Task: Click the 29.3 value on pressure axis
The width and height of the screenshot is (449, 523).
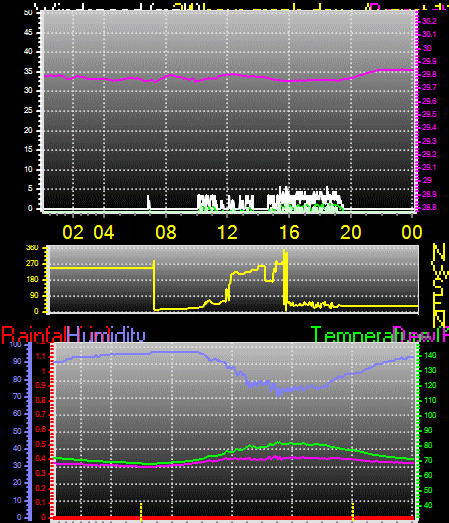Action: (429, 141)
